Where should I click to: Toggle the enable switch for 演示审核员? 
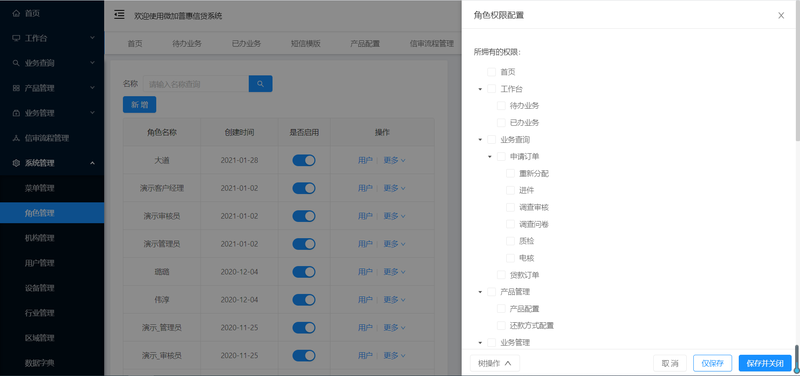(x=304, y=216)
